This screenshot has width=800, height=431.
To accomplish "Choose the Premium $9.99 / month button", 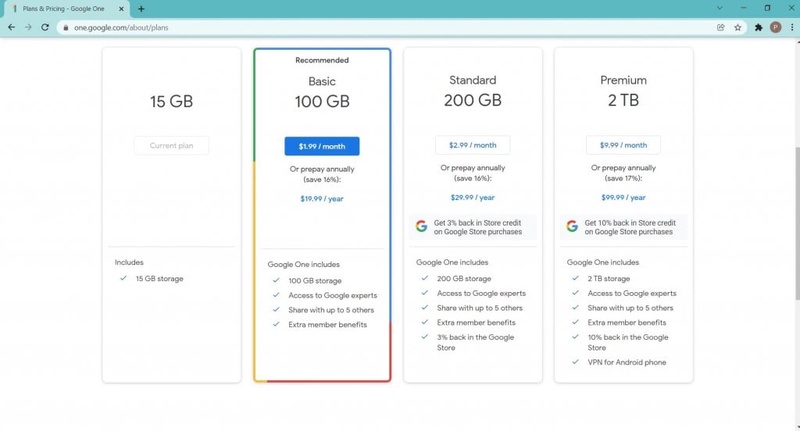I will 623,145.
